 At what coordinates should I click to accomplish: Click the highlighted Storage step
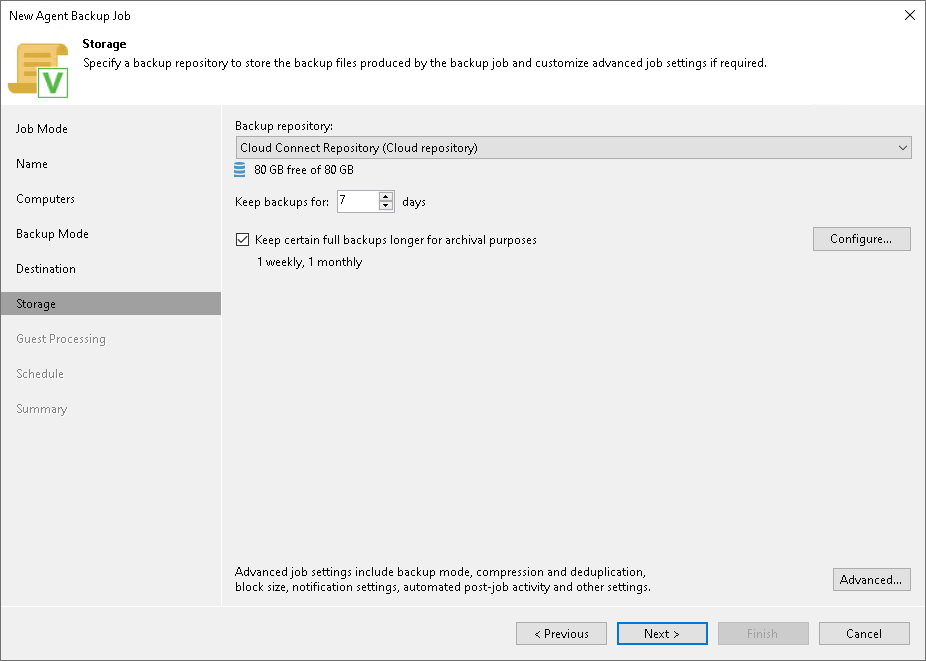click(35, 303)
